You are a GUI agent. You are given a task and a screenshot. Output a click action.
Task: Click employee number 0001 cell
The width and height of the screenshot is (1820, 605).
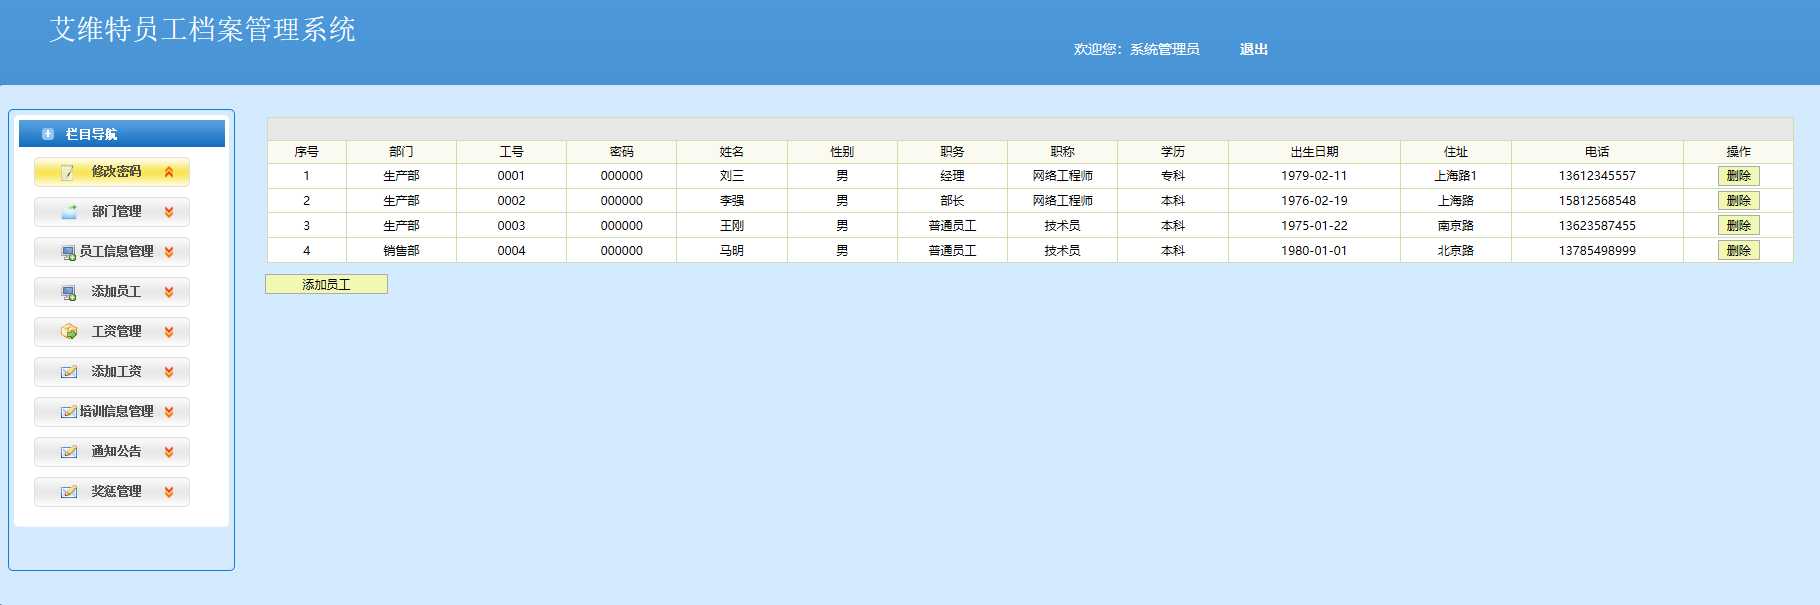(511, 176)
